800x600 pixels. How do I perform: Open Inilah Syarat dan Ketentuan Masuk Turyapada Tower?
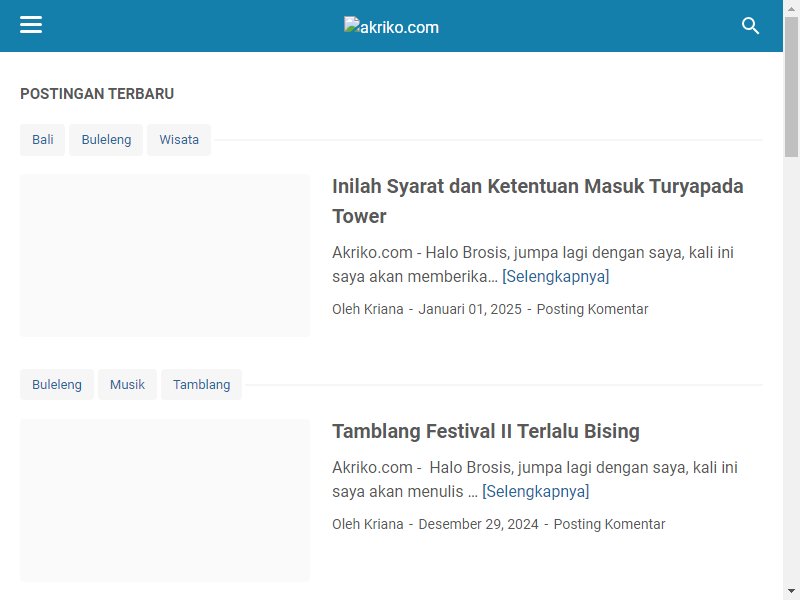[537, 201]
